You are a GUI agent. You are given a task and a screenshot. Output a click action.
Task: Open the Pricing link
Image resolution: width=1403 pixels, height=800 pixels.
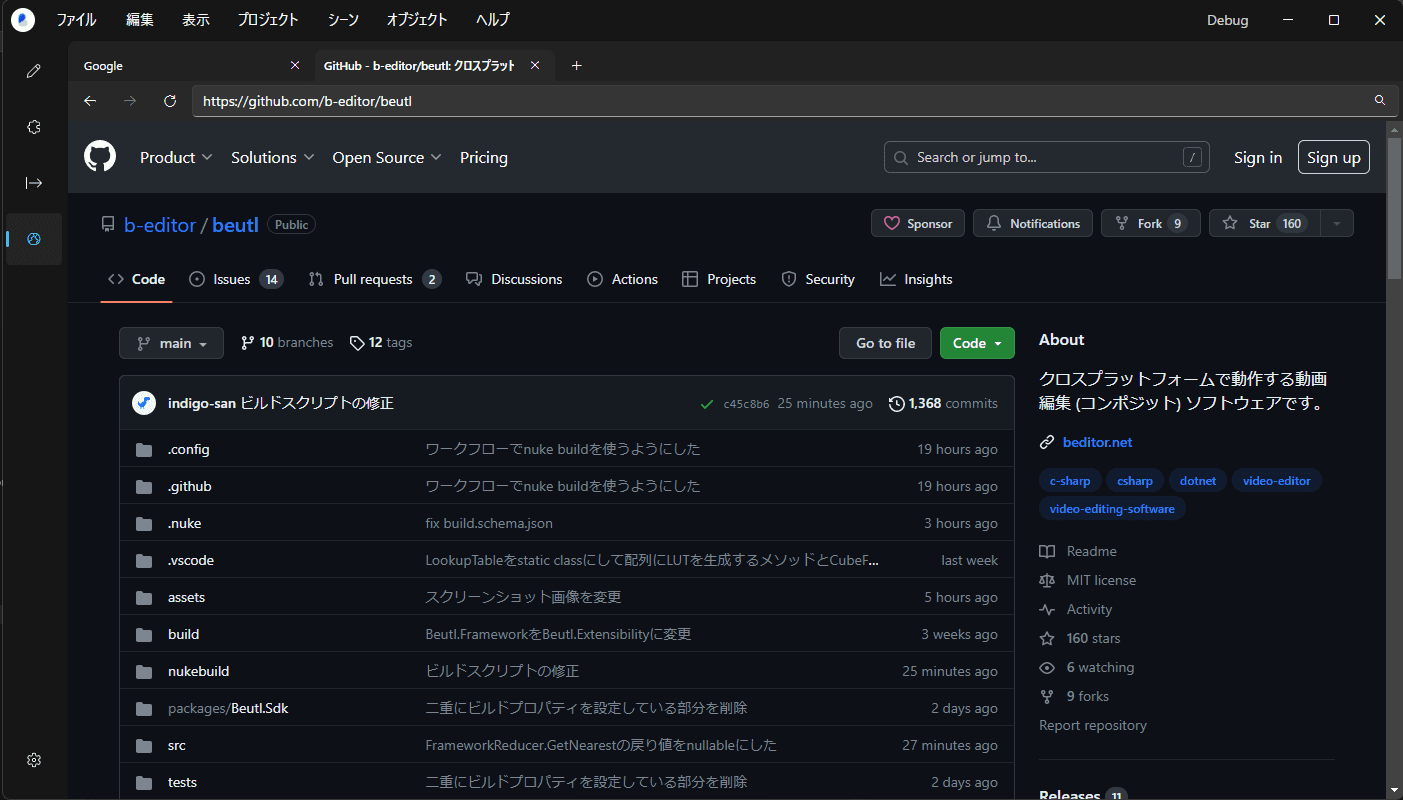(x=484, y=157)
